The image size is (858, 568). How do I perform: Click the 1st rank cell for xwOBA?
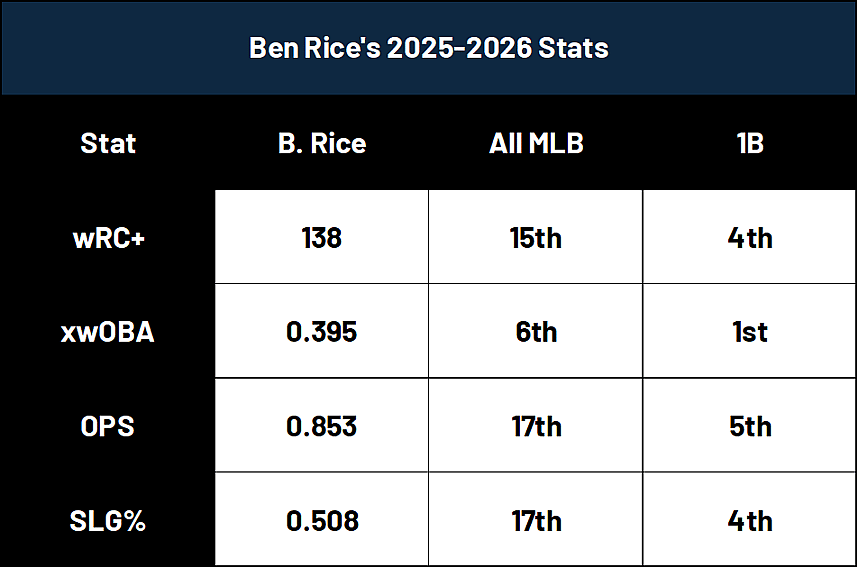[750, 332]
